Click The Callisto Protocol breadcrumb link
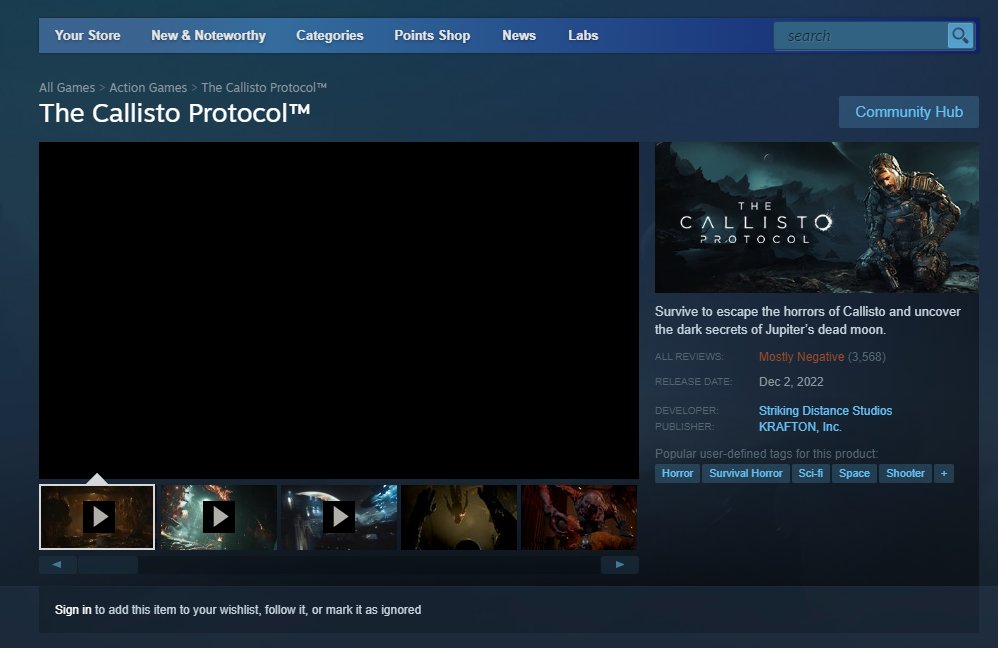 (264, 88)
